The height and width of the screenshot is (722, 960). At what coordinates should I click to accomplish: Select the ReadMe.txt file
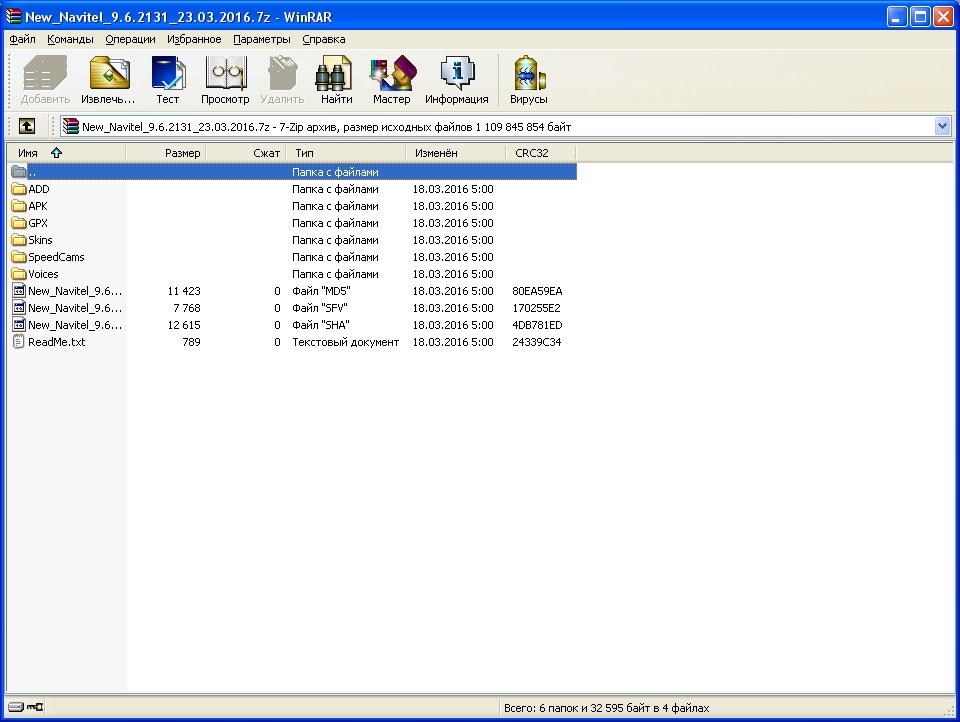(56, 342)
